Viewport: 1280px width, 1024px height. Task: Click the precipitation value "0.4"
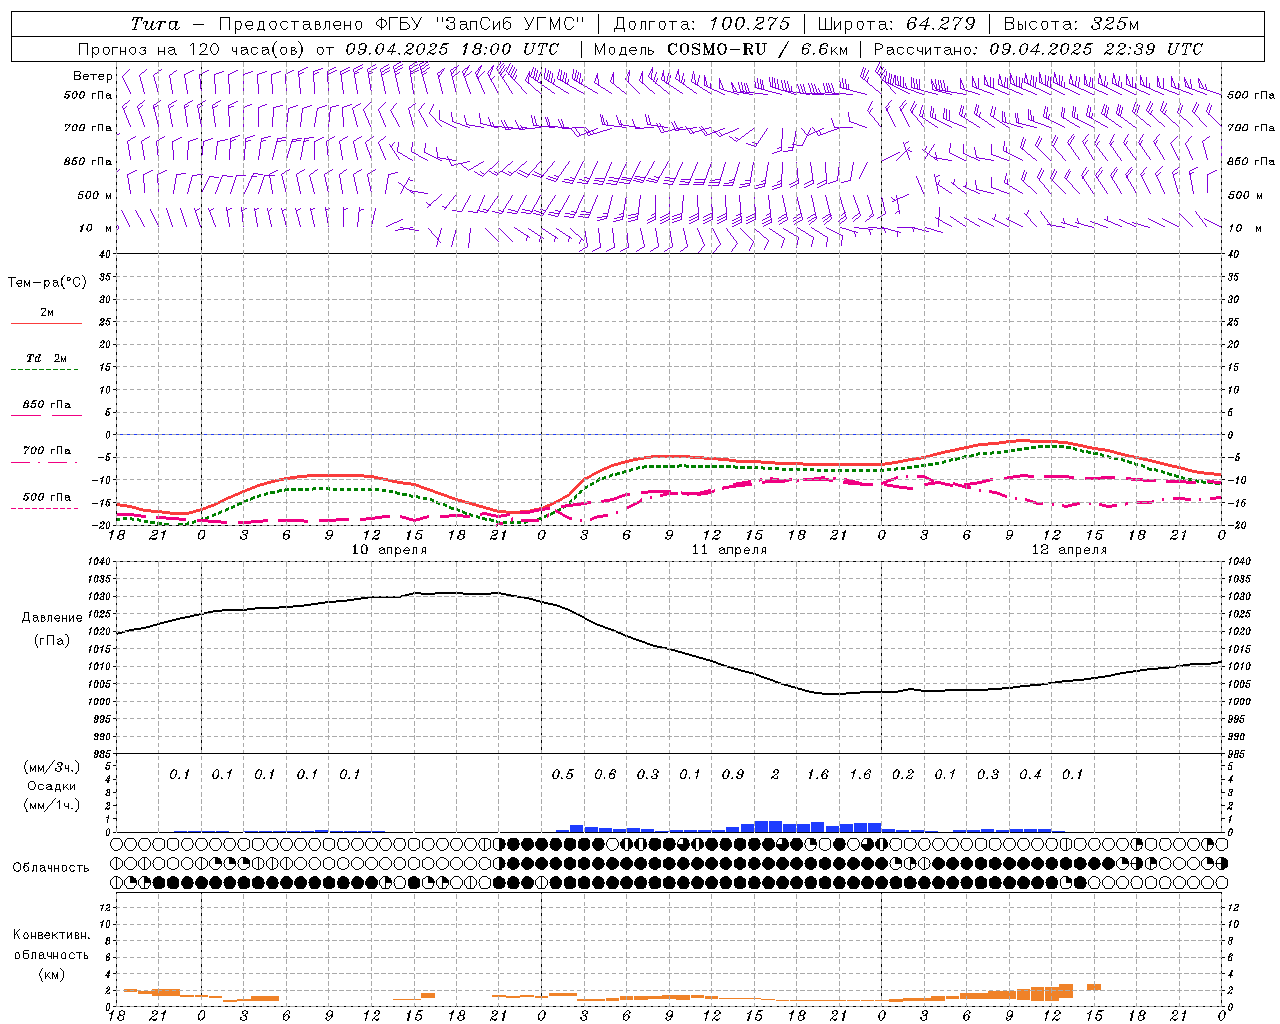pyautogui.click(x=1030, y=774)
